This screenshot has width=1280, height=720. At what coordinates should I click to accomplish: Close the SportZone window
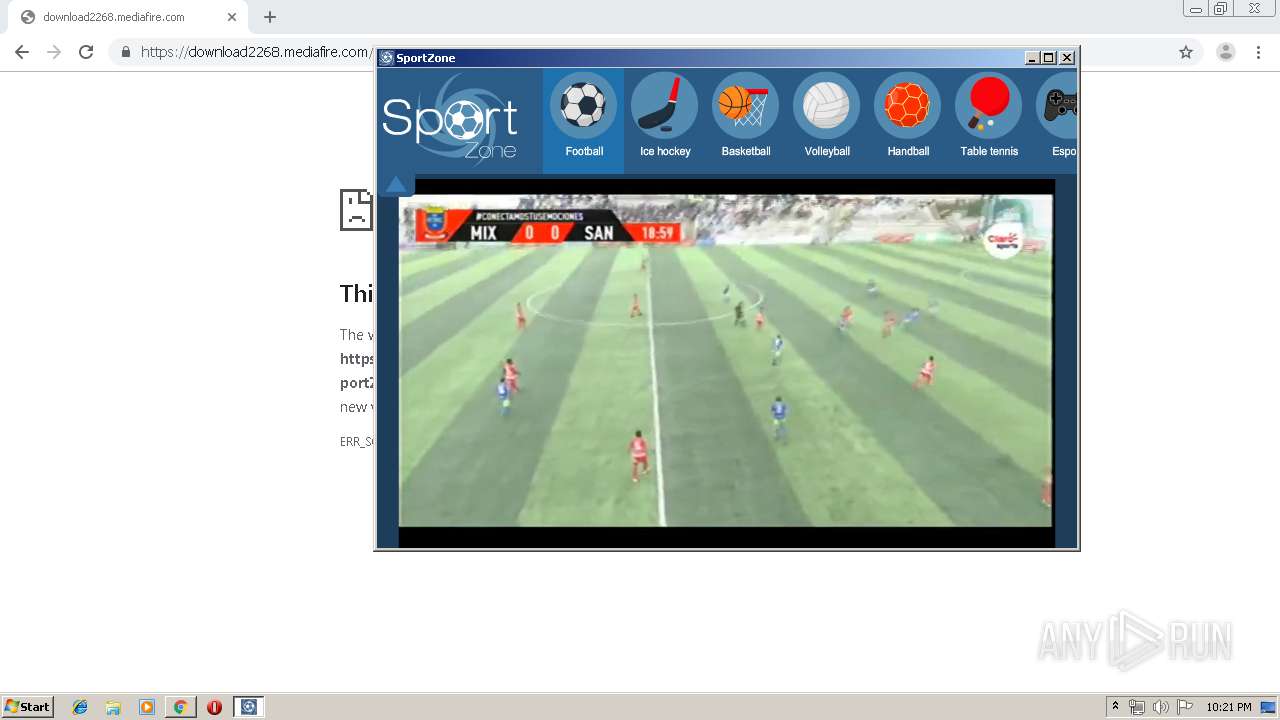1067,58
